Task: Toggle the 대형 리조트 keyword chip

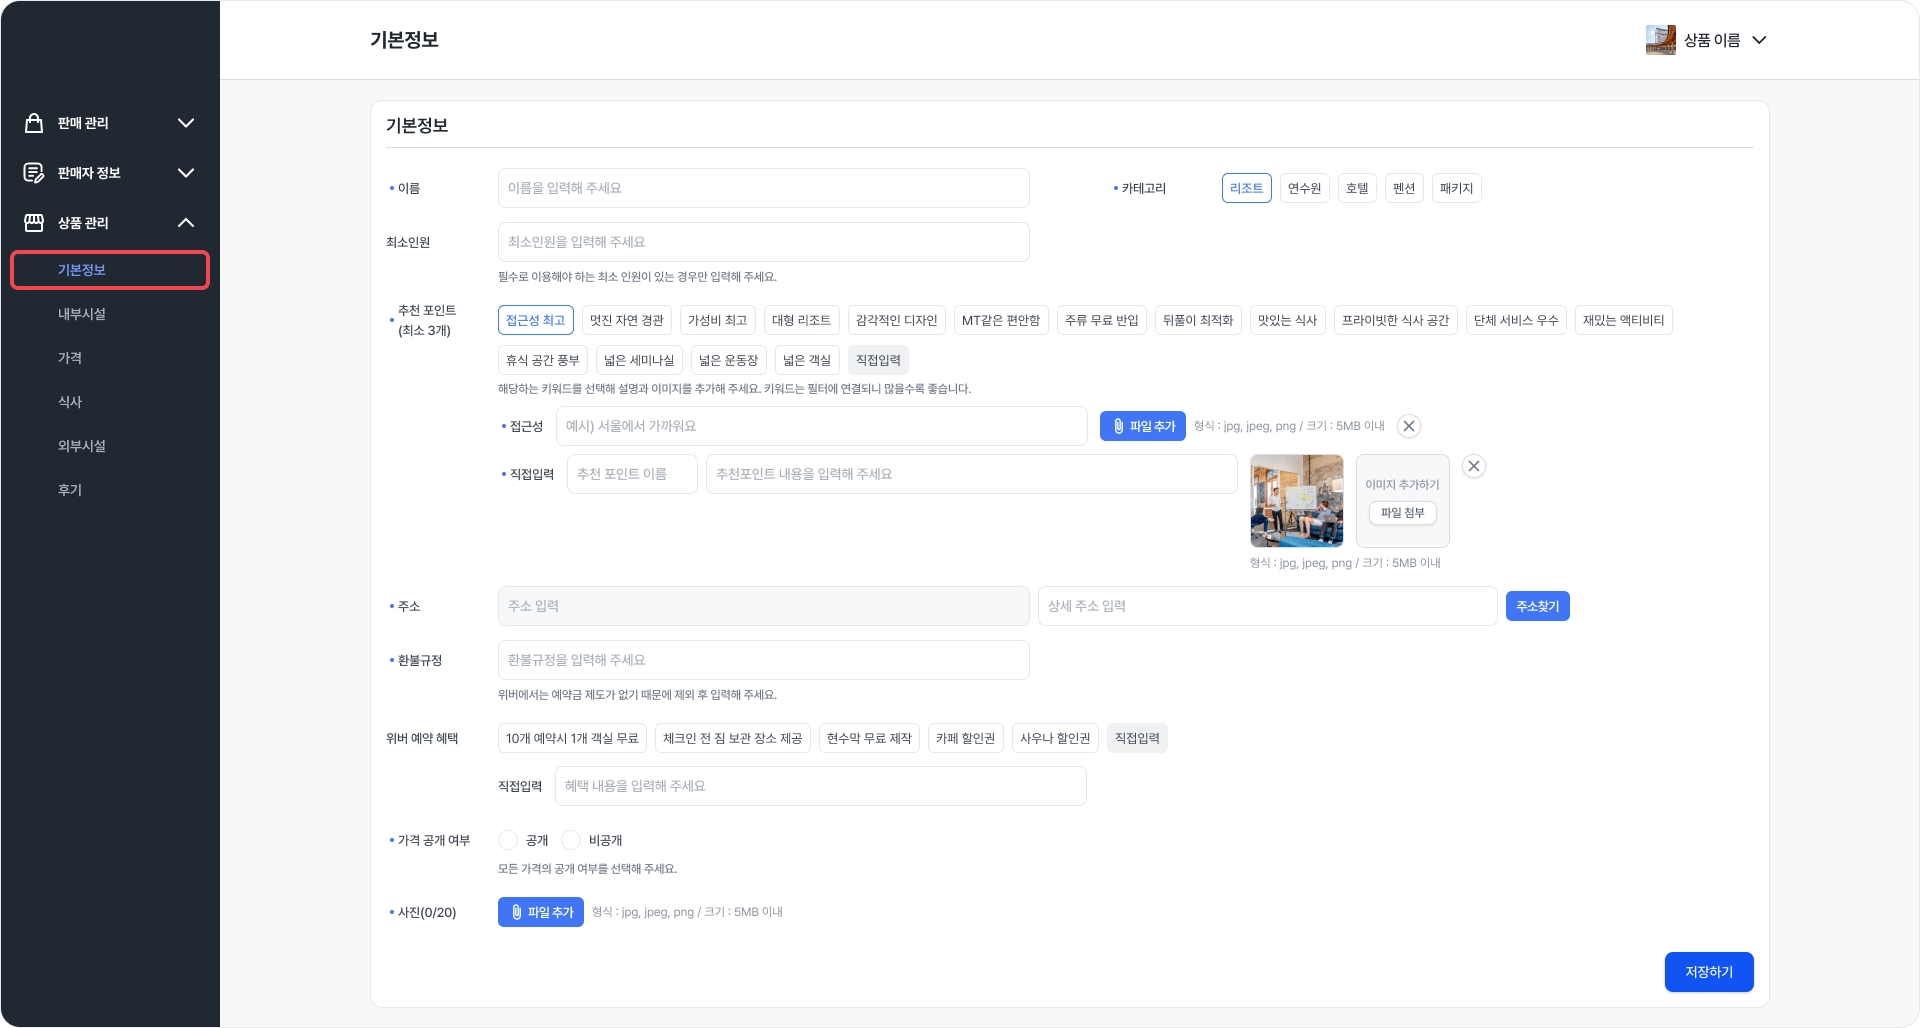Action: [x=802, y=320]
